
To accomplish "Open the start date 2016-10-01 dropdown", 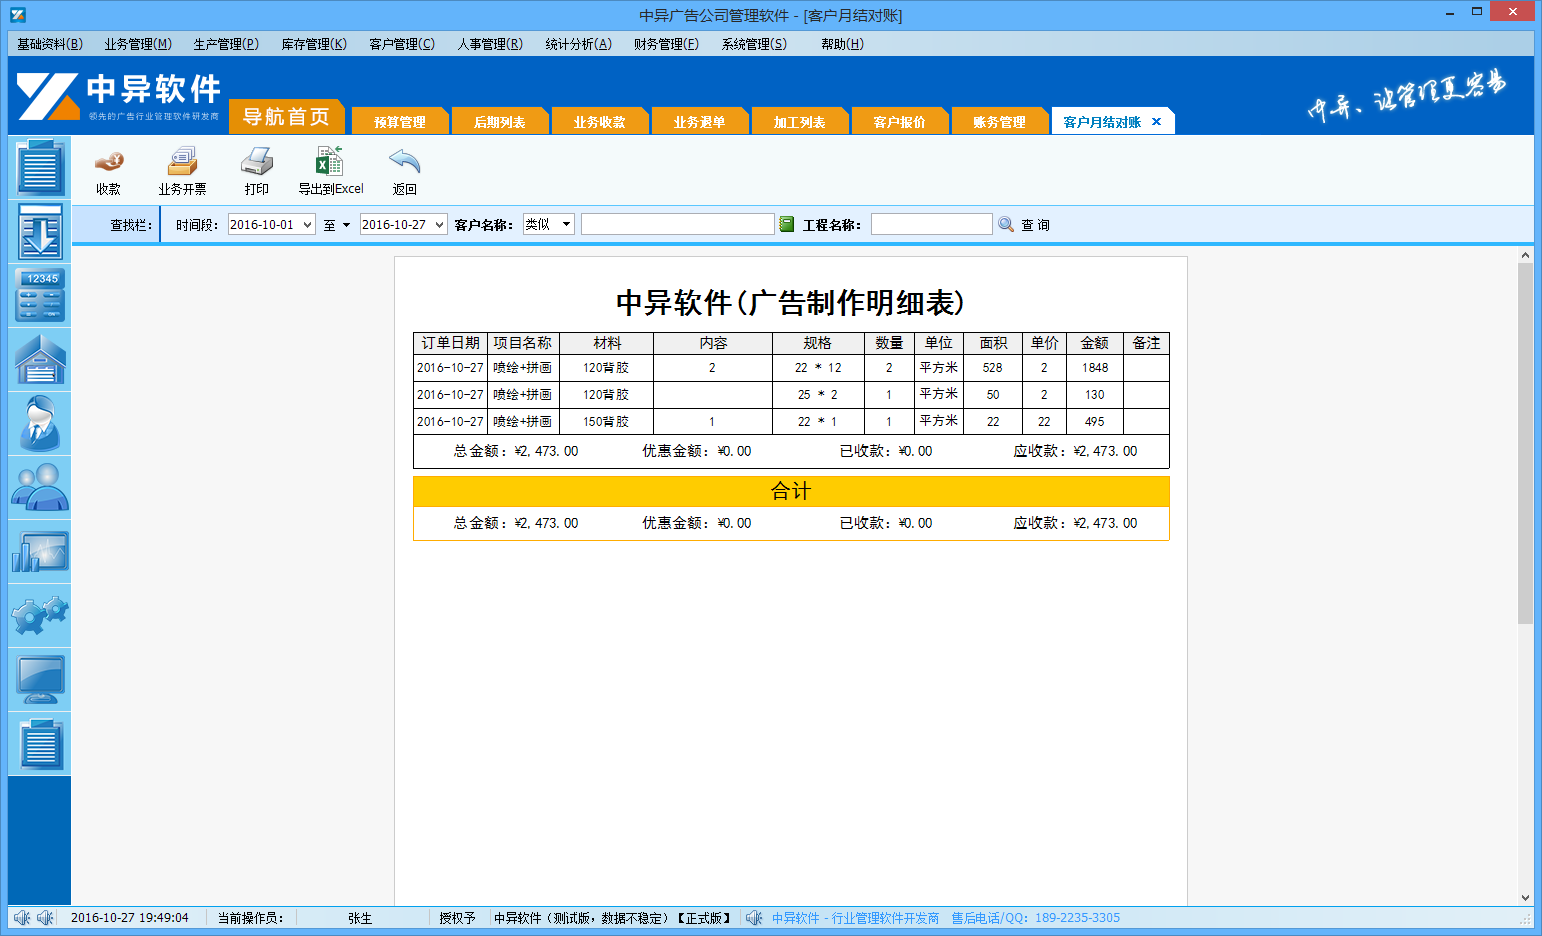I will (309, 224).
